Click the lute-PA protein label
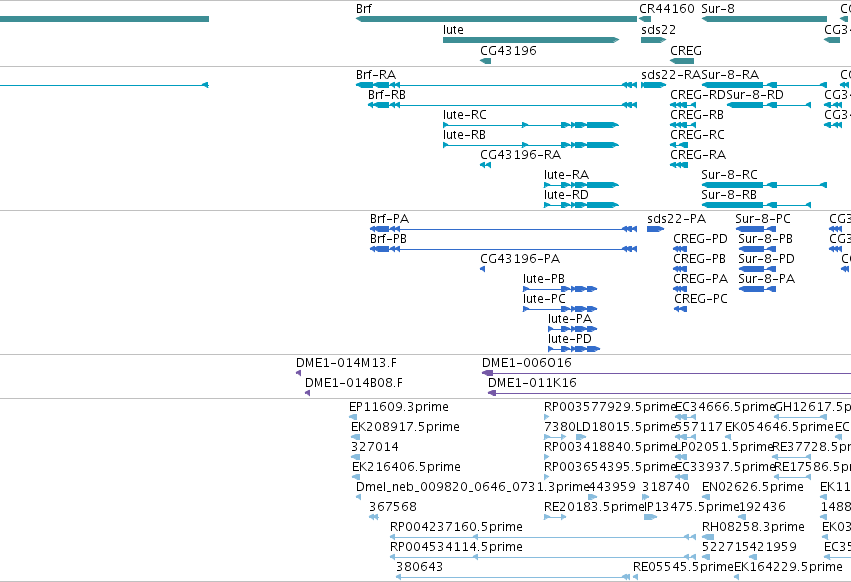Viewport: 851px width, 582px height. pyautogui.click(x=570, y=319)
